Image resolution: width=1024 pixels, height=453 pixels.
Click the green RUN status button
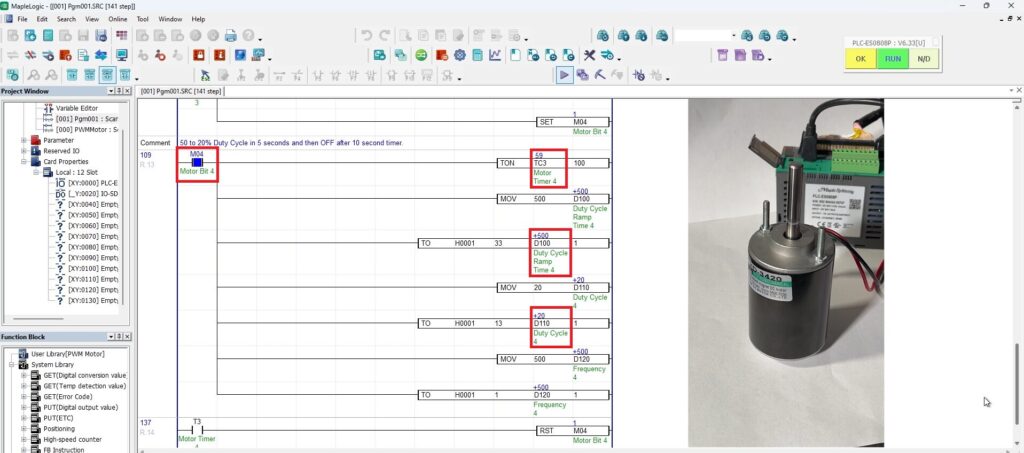(892, 59)
